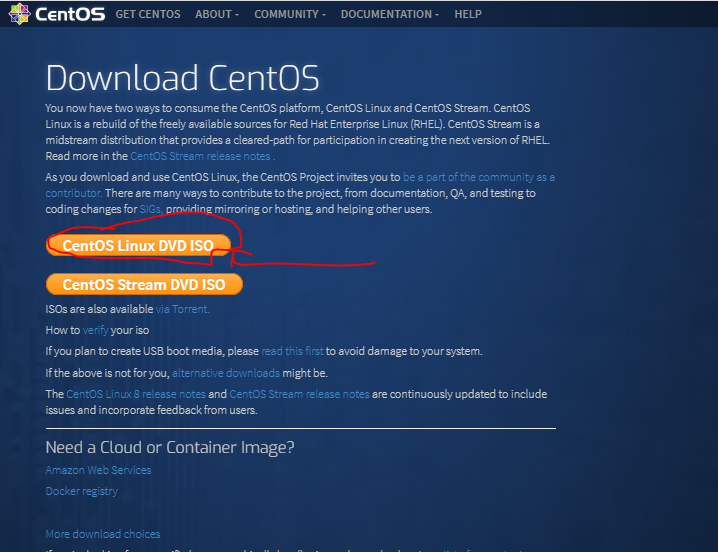Image resolution: width=718 pixels, height=552 pixels.
Task: Open the Docker registry link
Action: [82, 491]
